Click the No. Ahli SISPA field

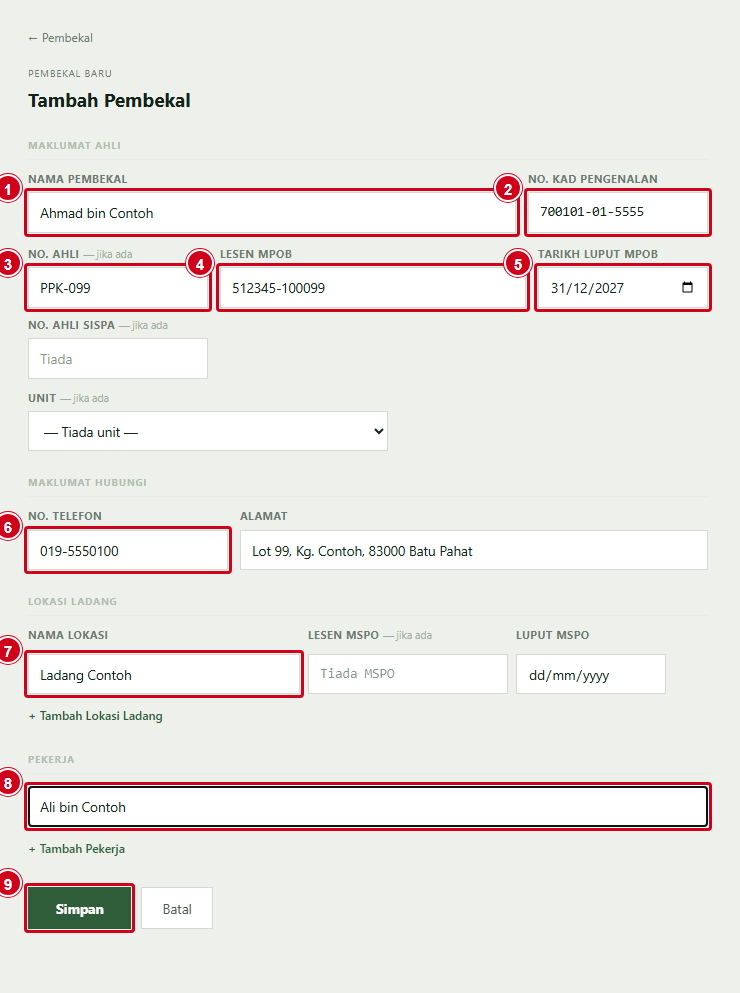click(x=118, y=358)
